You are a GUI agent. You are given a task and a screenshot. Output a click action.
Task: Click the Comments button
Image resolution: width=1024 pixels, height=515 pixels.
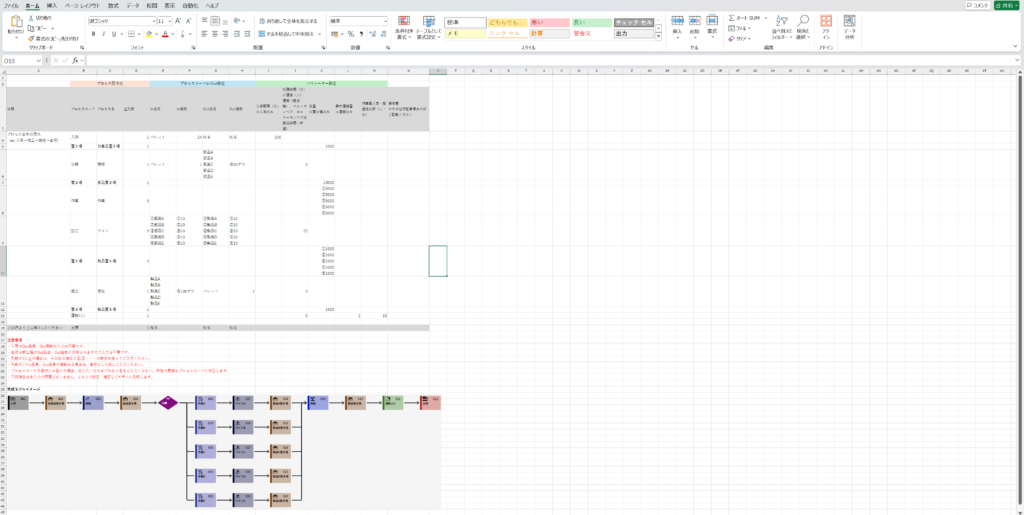(975, 5)
